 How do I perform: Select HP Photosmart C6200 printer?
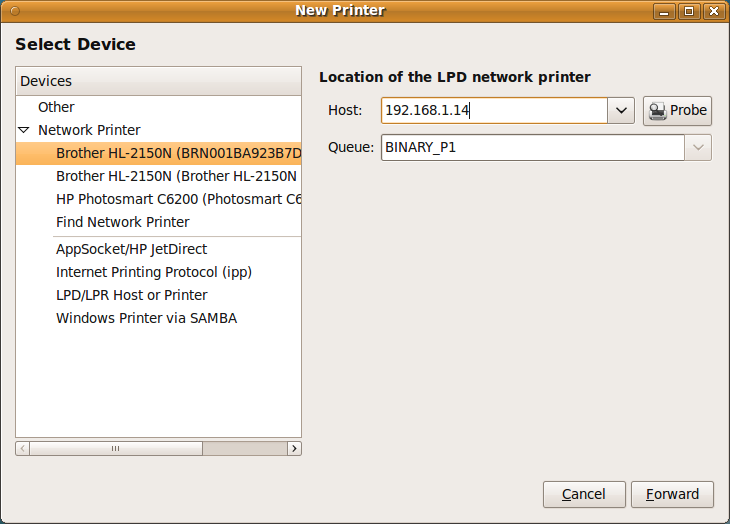click(177, 199)
